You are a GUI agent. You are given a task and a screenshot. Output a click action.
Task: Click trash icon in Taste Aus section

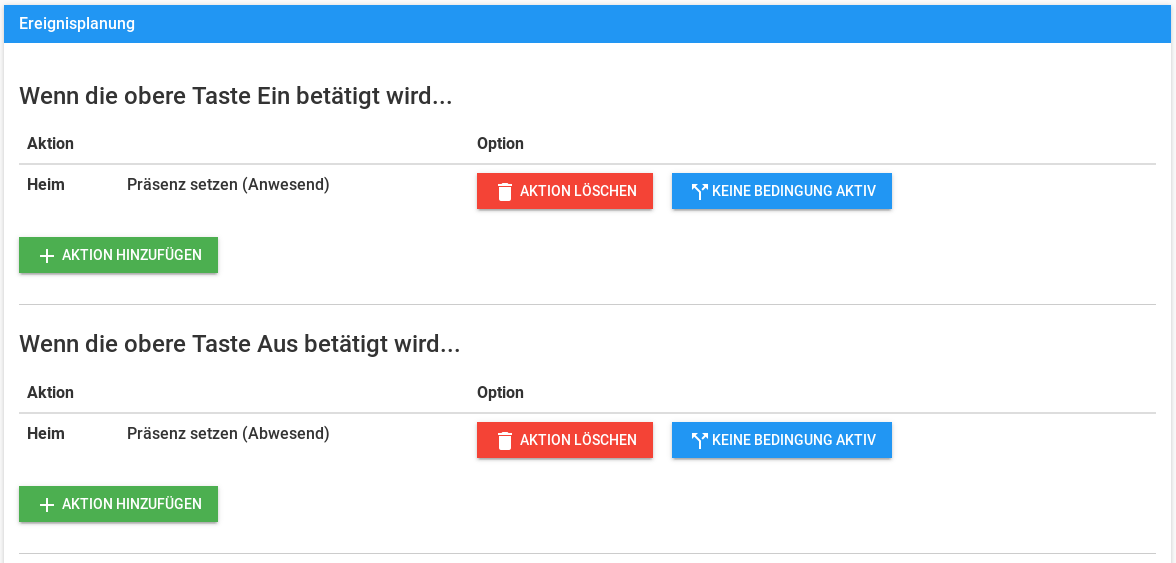tap(505, 440)
